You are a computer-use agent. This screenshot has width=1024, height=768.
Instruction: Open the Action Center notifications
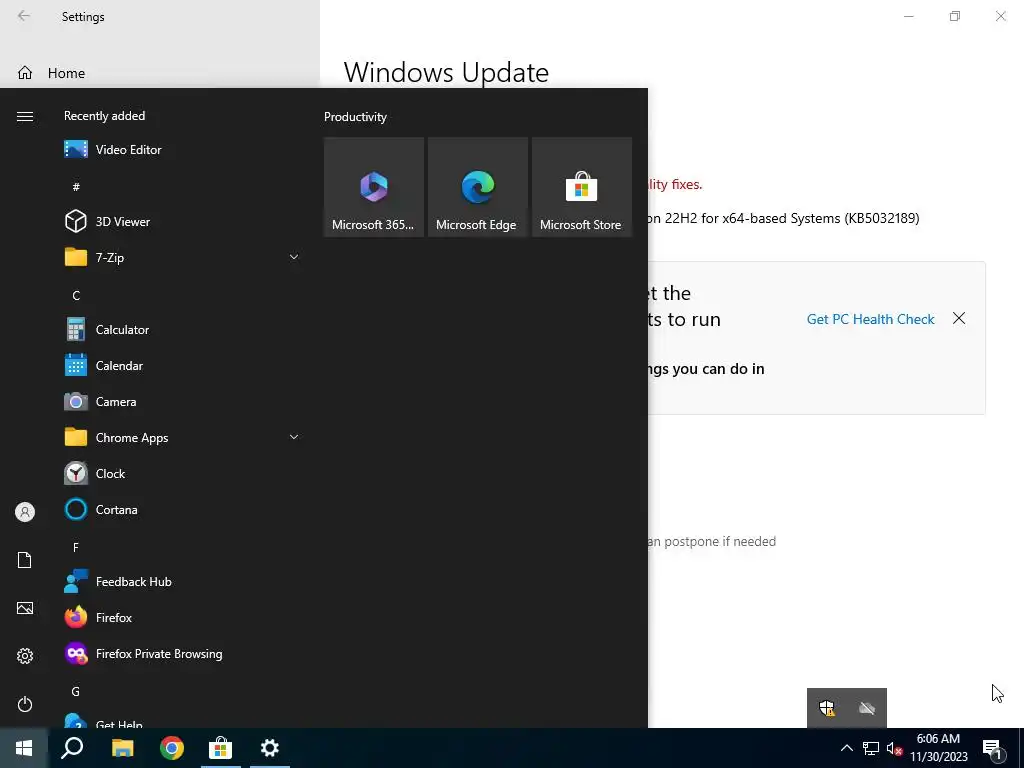point(992,748)
